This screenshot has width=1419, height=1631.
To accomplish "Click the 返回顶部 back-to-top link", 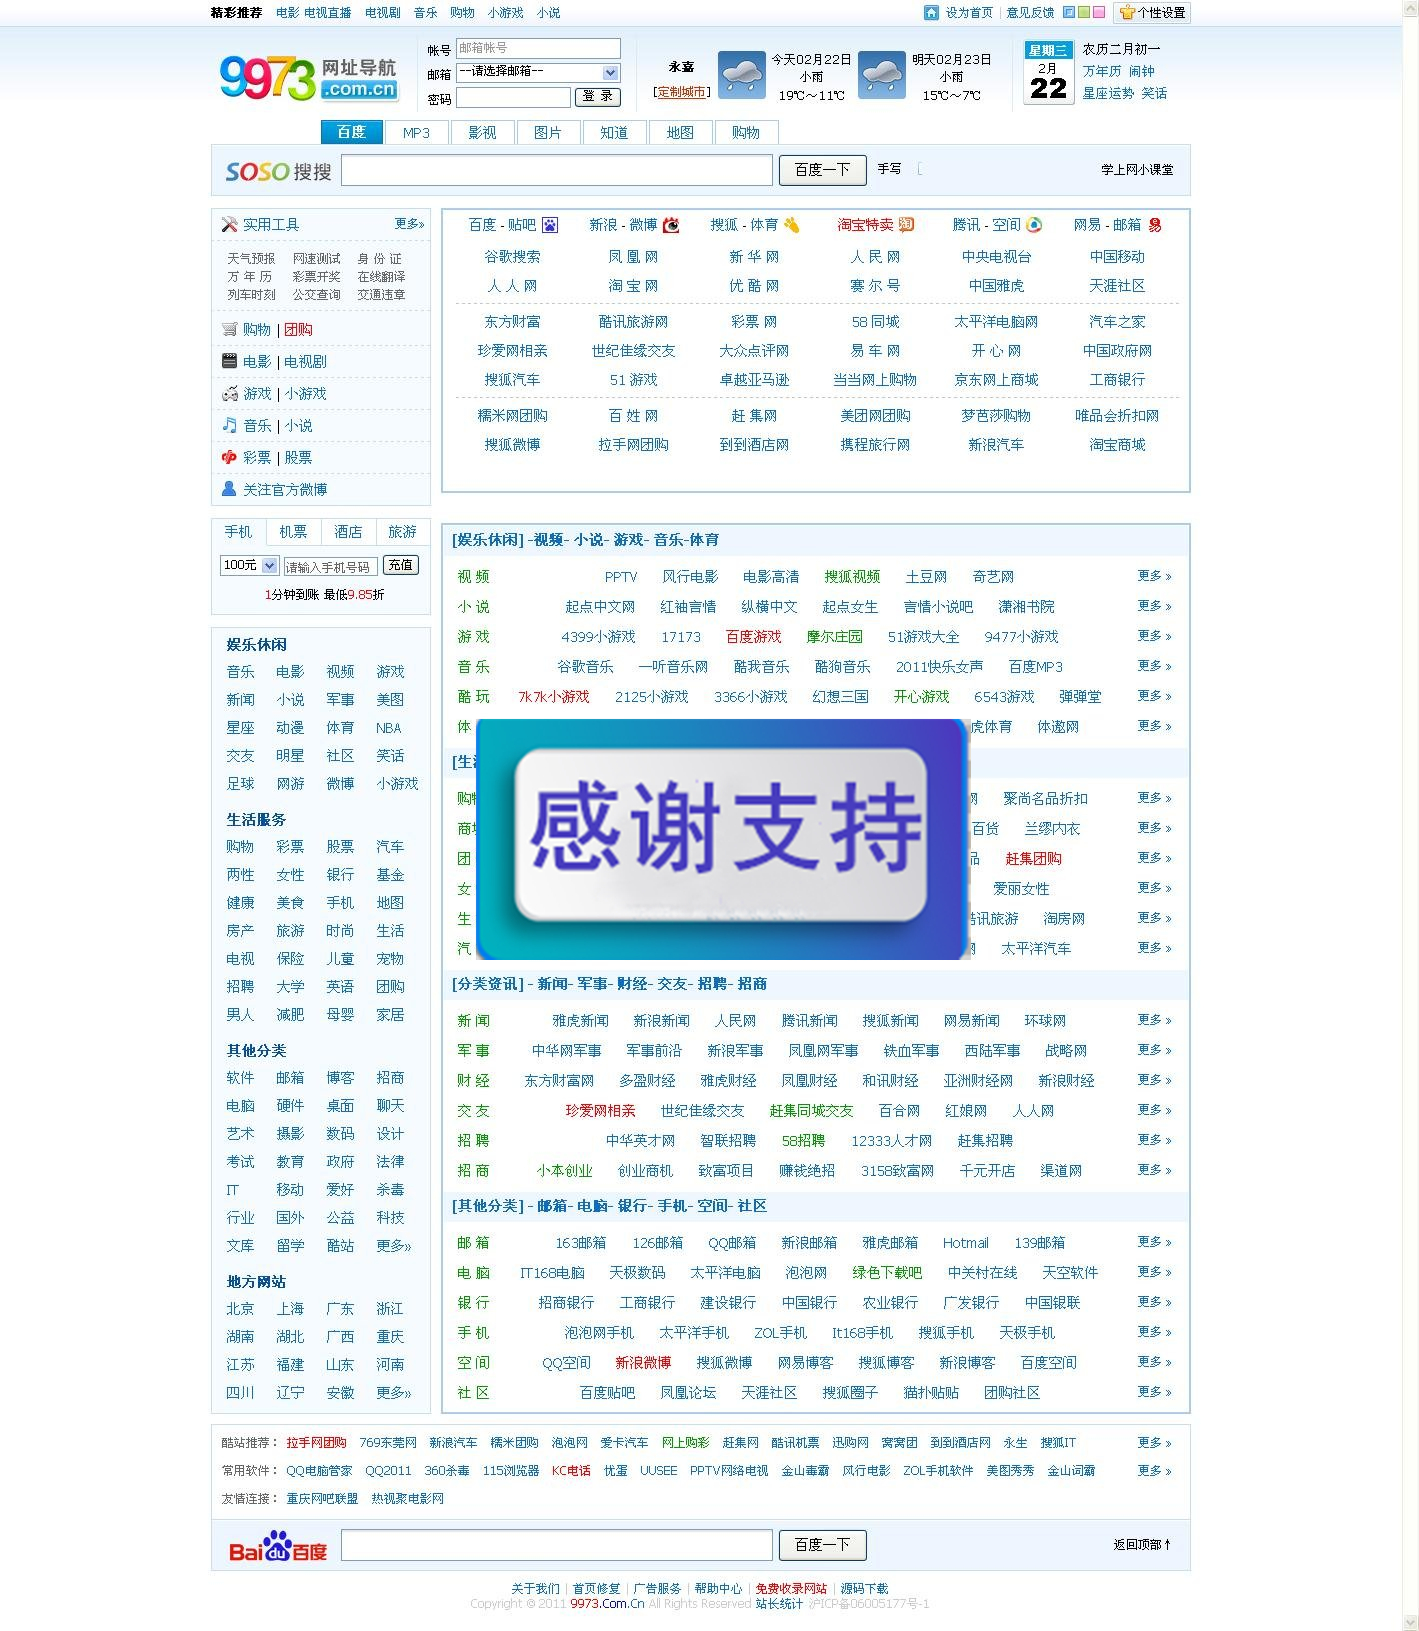I will 1142,1545.
